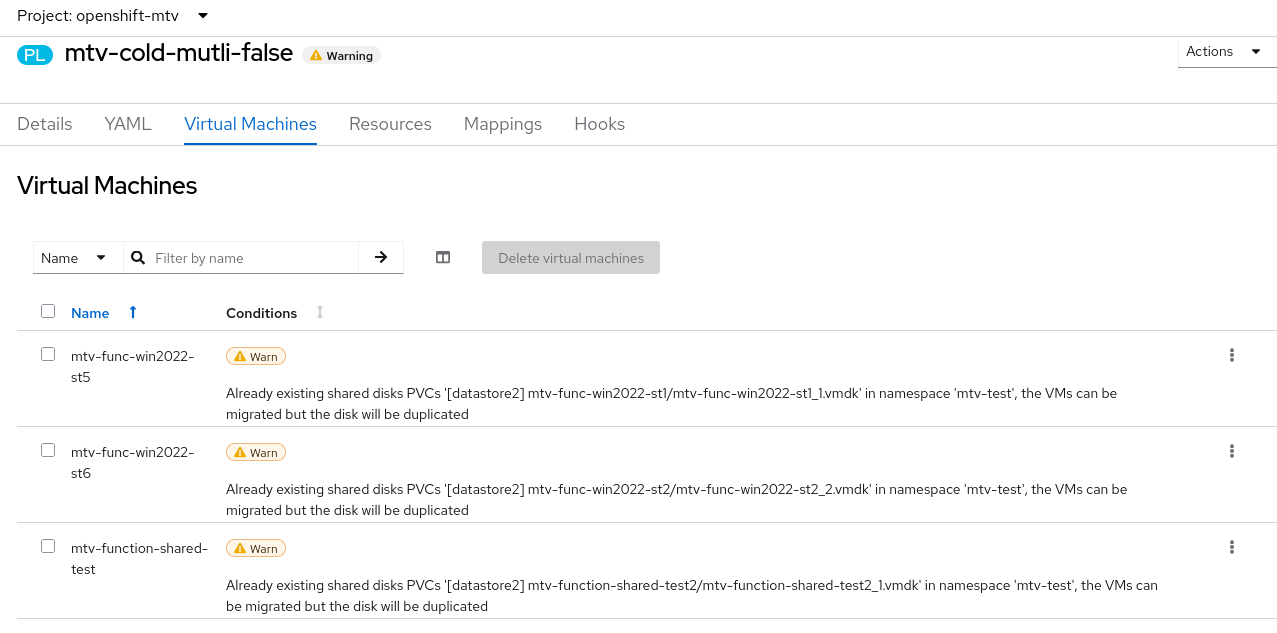
Task: Toggle the select-all rows checkbox
Action: [x=48, y=311]
